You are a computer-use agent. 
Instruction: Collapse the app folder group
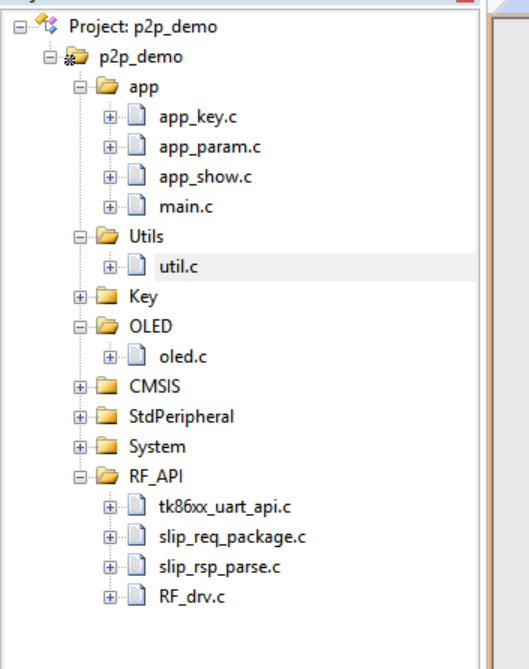pyautogui.click(x=80, y=87)
